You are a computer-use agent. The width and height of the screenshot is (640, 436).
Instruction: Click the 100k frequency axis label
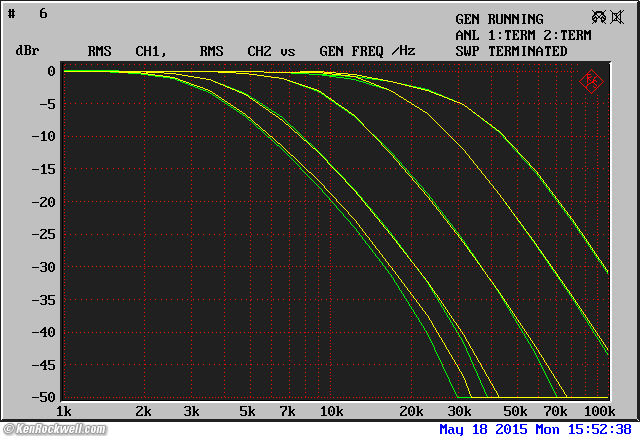(599, 412)
